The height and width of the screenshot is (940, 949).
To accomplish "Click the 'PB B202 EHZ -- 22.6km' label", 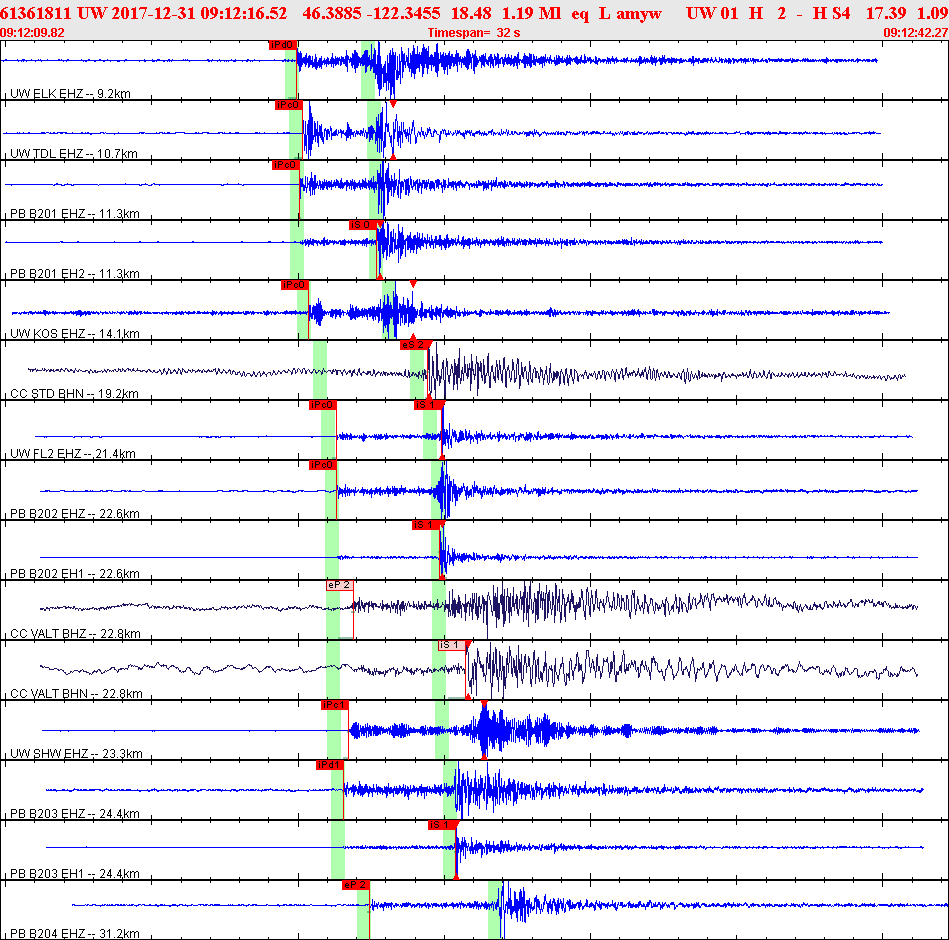I will tap(75, 513).
